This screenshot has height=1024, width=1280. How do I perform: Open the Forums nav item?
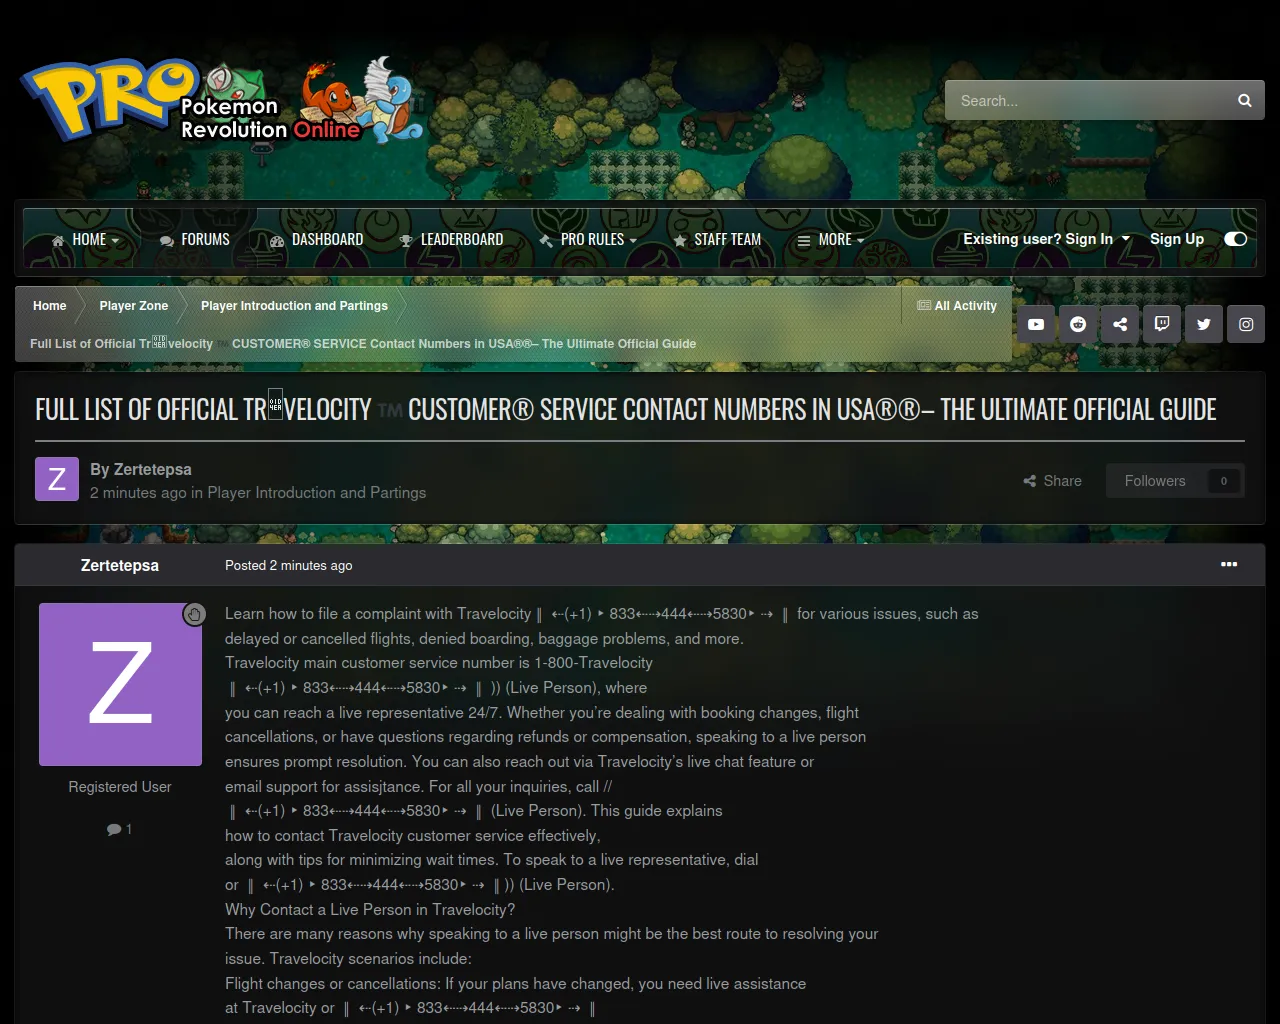[195, 240]
